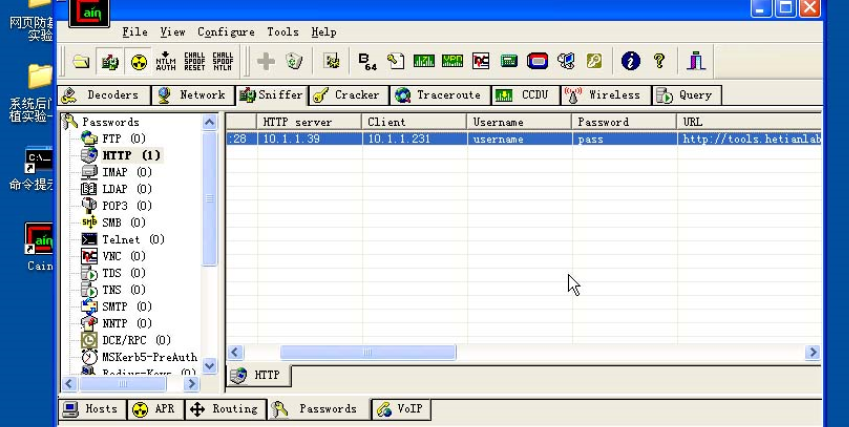Screen dimensions: 849x427
Task: Toggle the Start/Stop APR radiation icon
Action: point(139,61)
